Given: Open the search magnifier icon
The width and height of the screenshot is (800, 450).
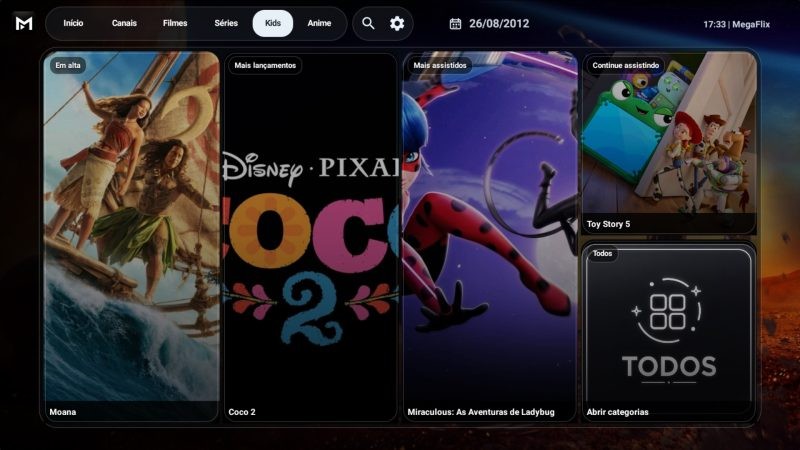Looking at the screenshot, I should click(368, 23).
